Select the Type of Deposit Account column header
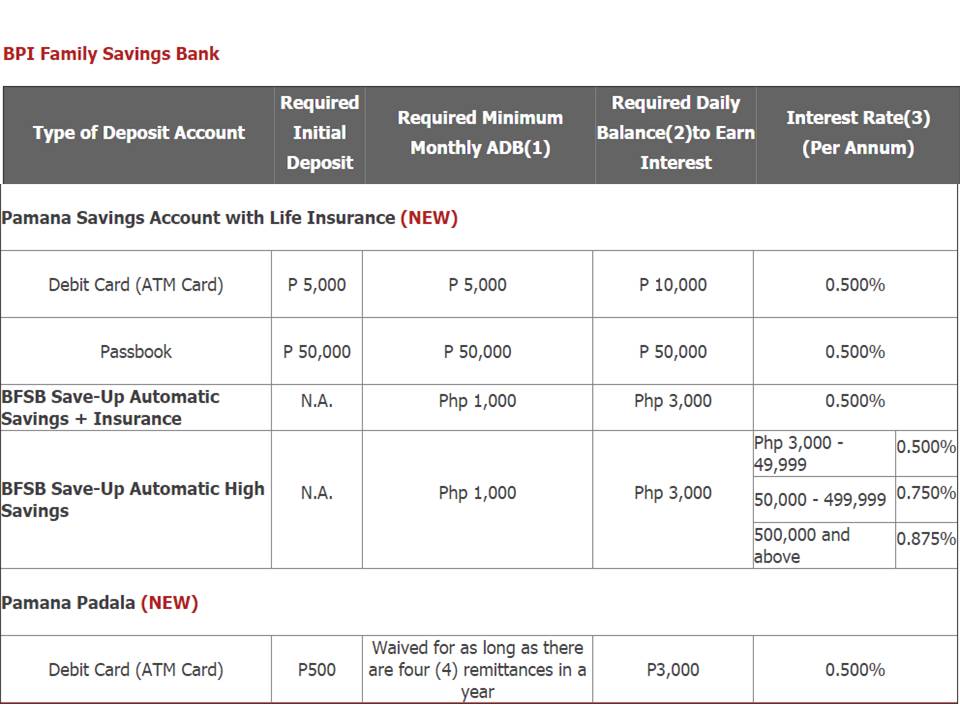The image size is (960, 720). (139, 133)
